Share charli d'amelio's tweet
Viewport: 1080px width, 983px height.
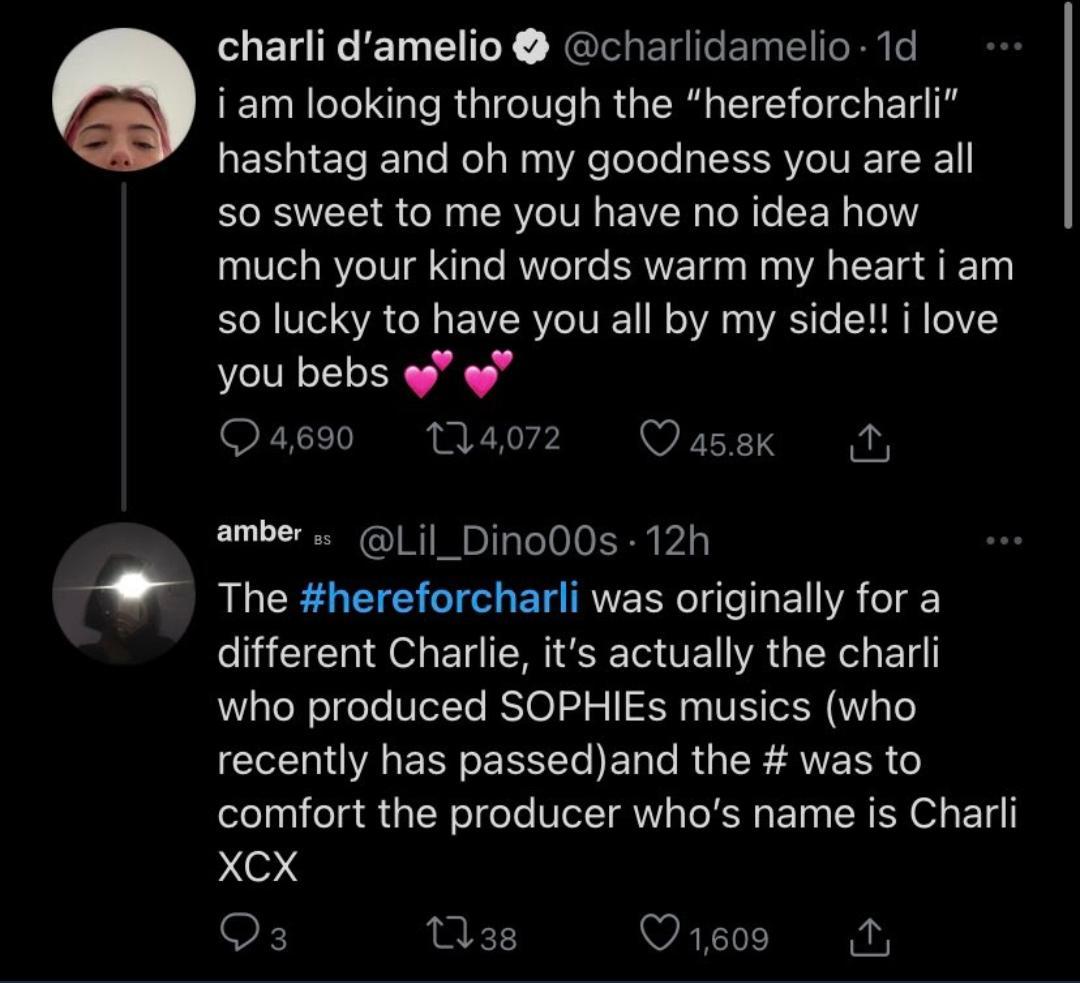pyautogui.click(x=868, y=440)
